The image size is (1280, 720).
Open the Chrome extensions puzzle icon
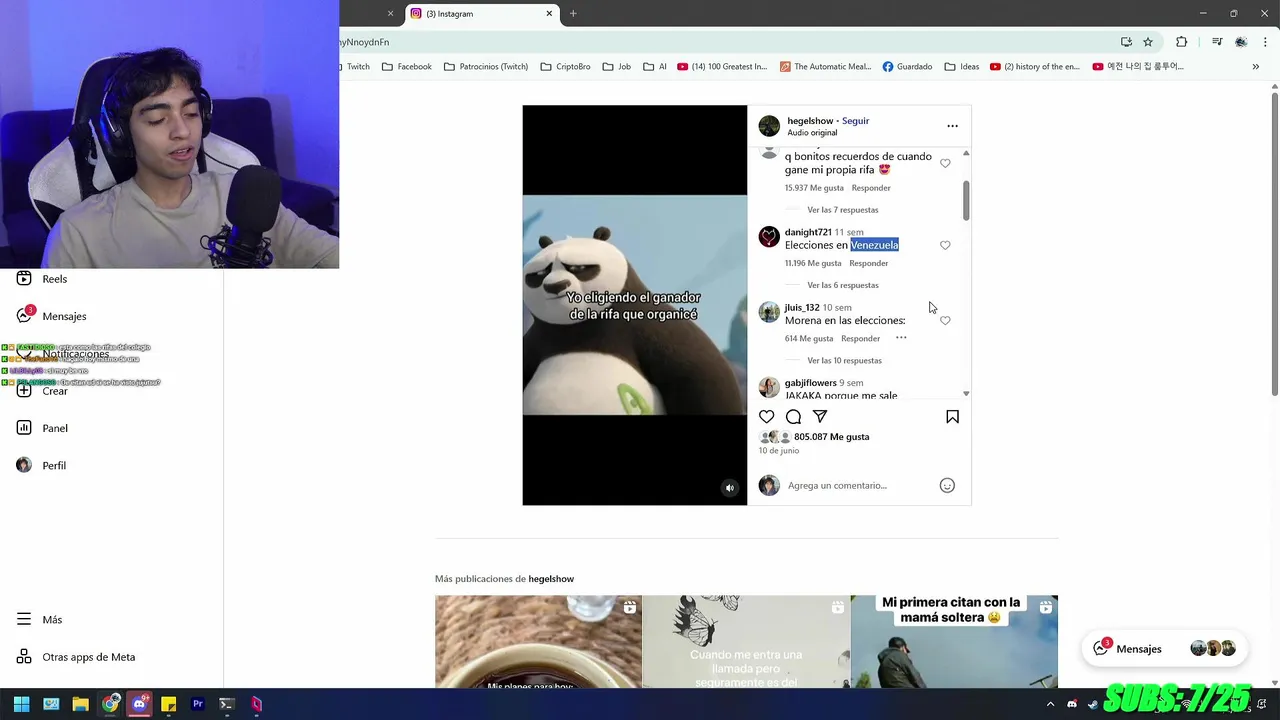1181,42
